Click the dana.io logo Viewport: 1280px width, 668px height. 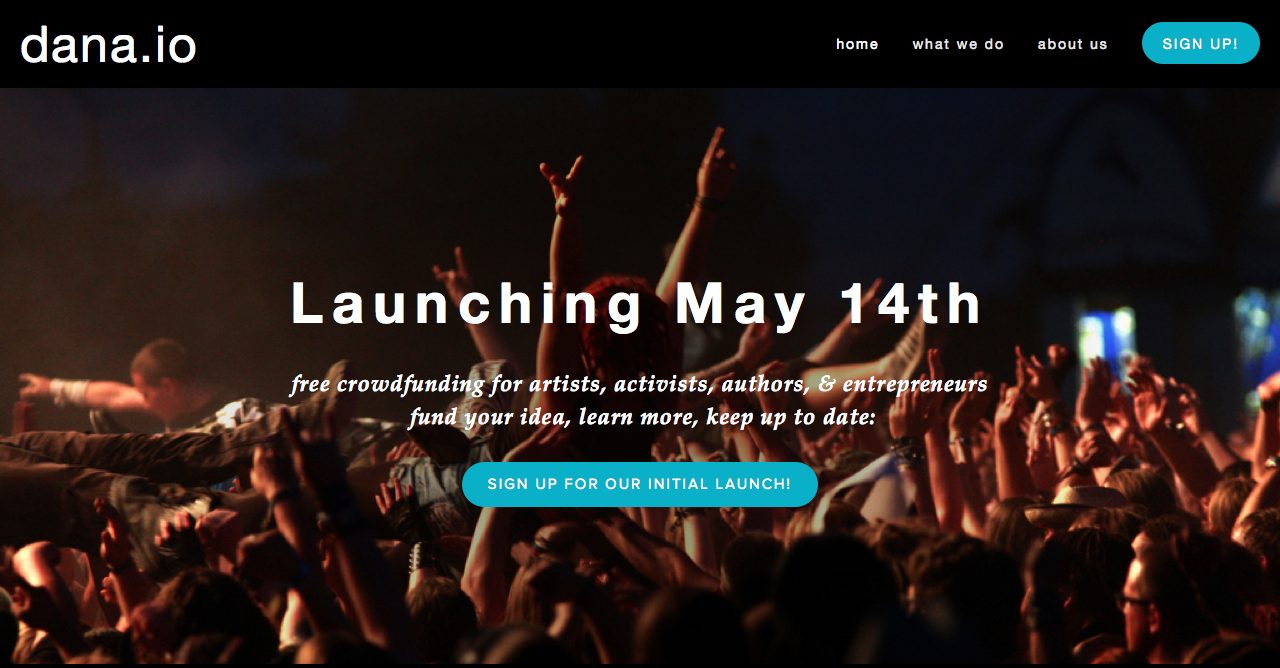pyautogui.click(x=108, y=45)
